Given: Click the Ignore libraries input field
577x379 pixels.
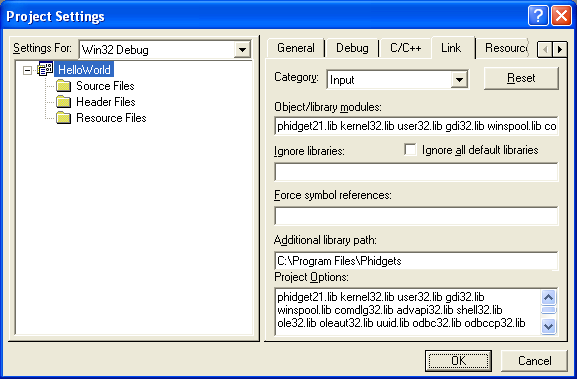Looking at the screenshot, I should tap(416, 172).
